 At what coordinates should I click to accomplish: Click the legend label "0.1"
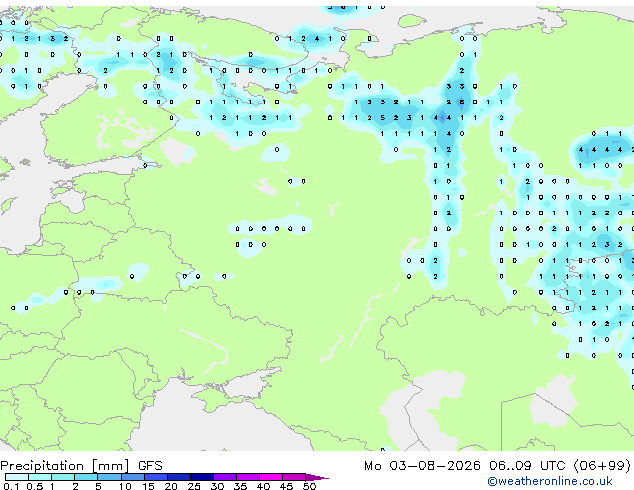pyautogui.click(x=11, y=486)
